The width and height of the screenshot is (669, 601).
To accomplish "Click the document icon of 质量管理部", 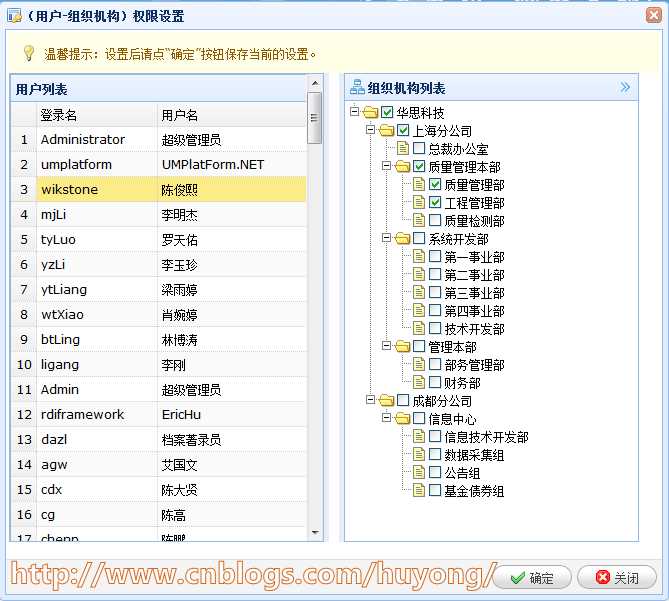I will tap(419, 184).
